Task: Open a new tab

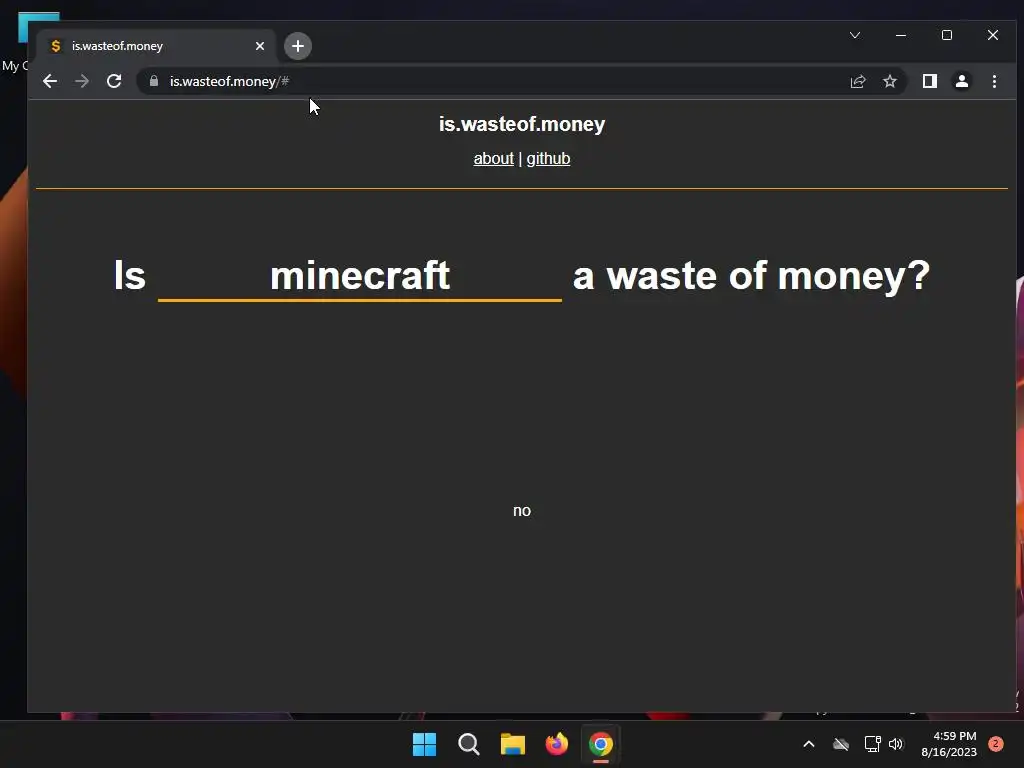Action: [298, 46]
